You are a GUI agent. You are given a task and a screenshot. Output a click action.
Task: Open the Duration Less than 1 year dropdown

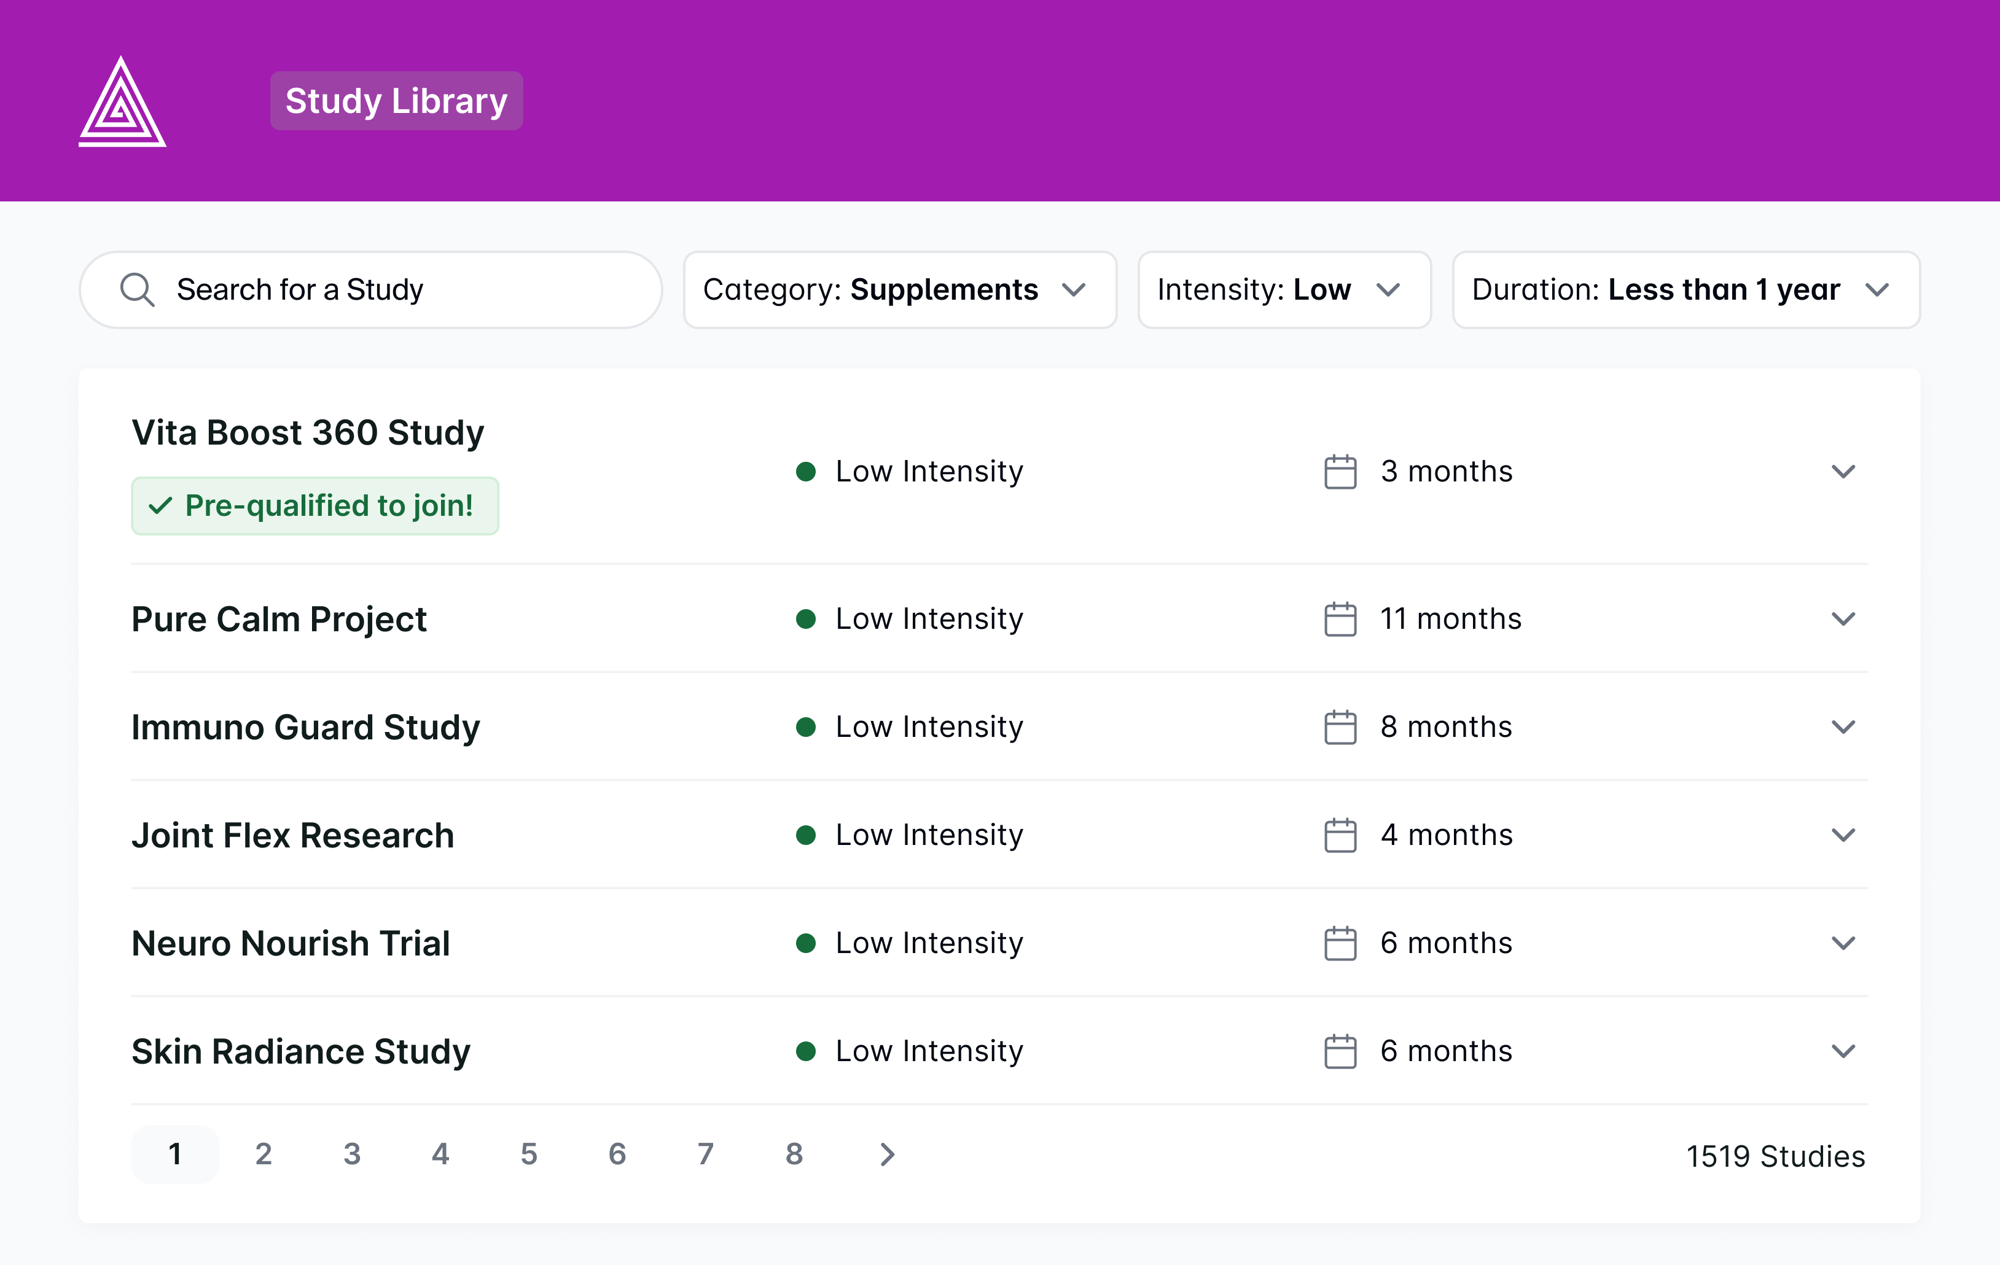point(1682,289)
